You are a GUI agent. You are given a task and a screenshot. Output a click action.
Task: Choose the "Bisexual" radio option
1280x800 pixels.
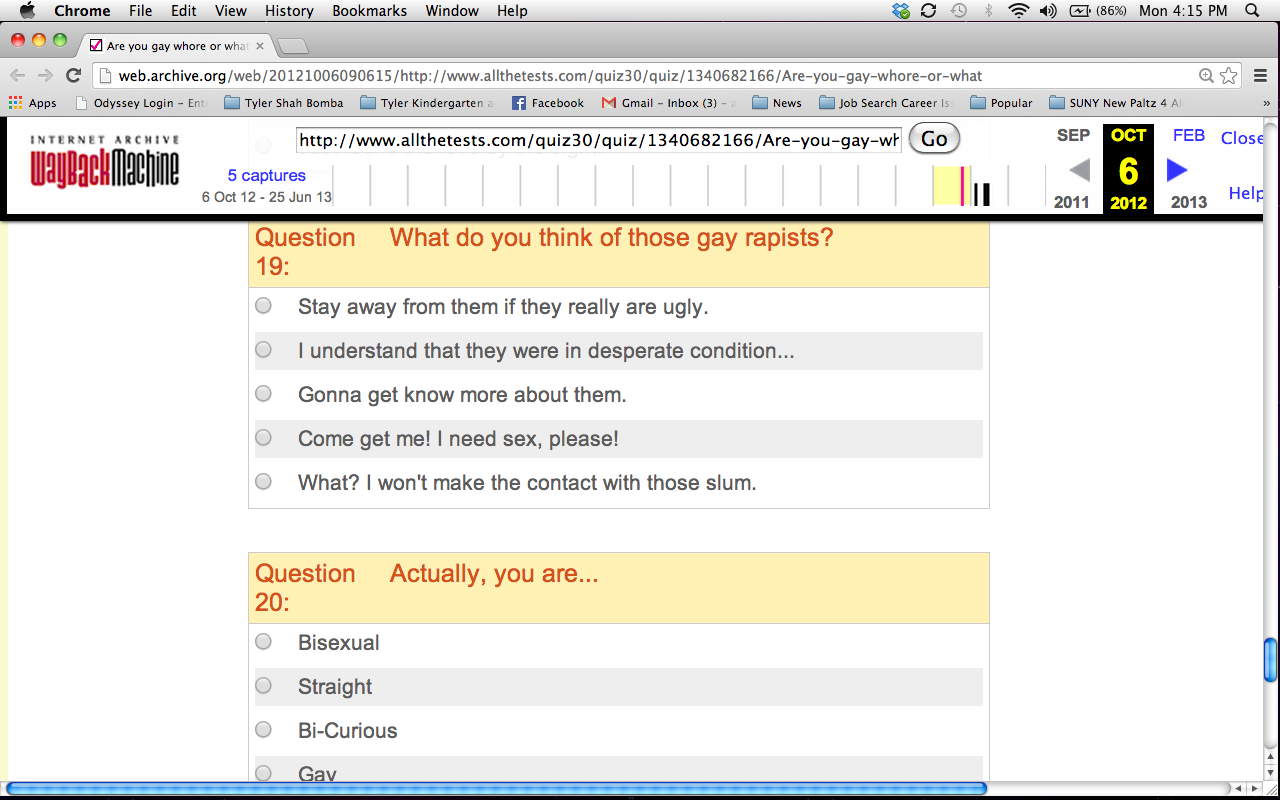coord(263,642)
